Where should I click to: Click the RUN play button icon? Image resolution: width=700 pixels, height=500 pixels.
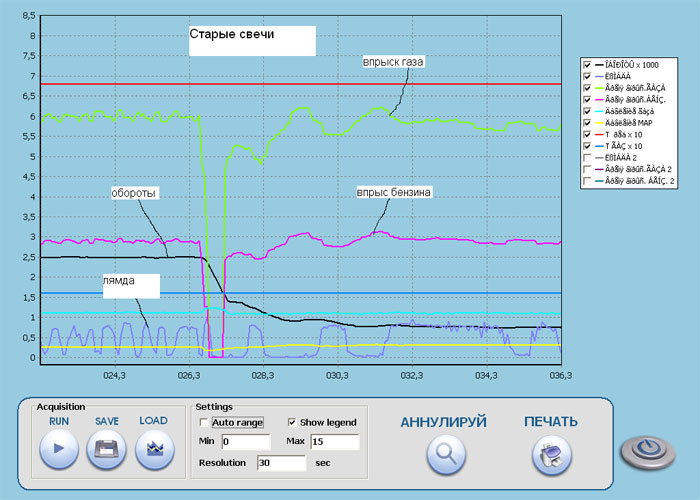click(x=59, y=449)
